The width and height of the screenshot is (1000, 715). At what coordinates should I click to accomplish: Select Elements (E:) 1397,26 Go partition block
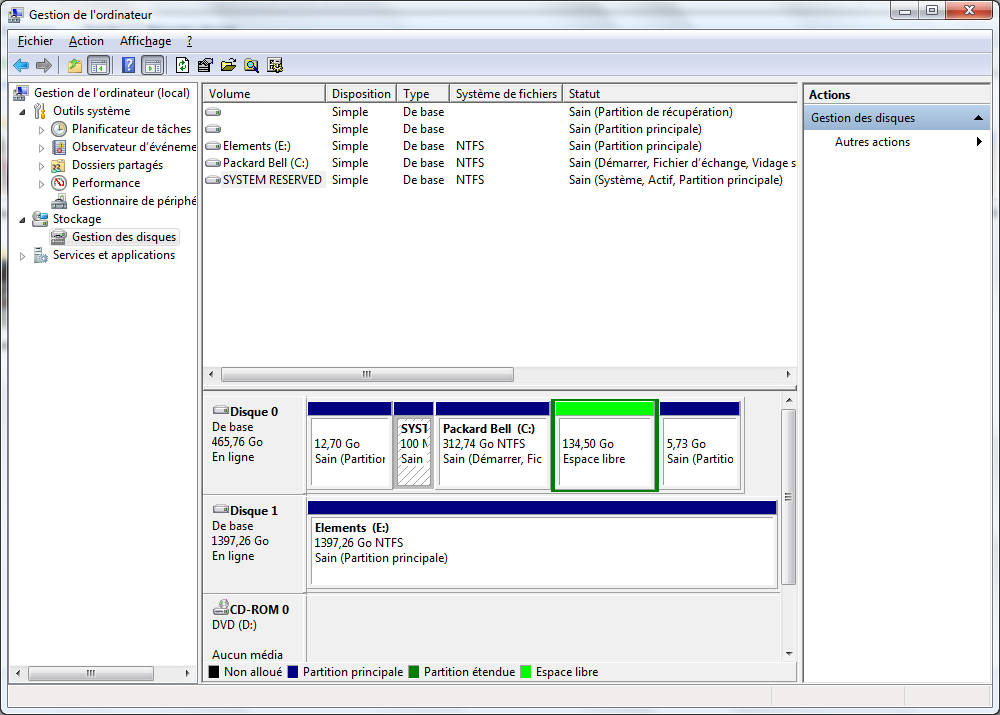(x=542, y=544)
